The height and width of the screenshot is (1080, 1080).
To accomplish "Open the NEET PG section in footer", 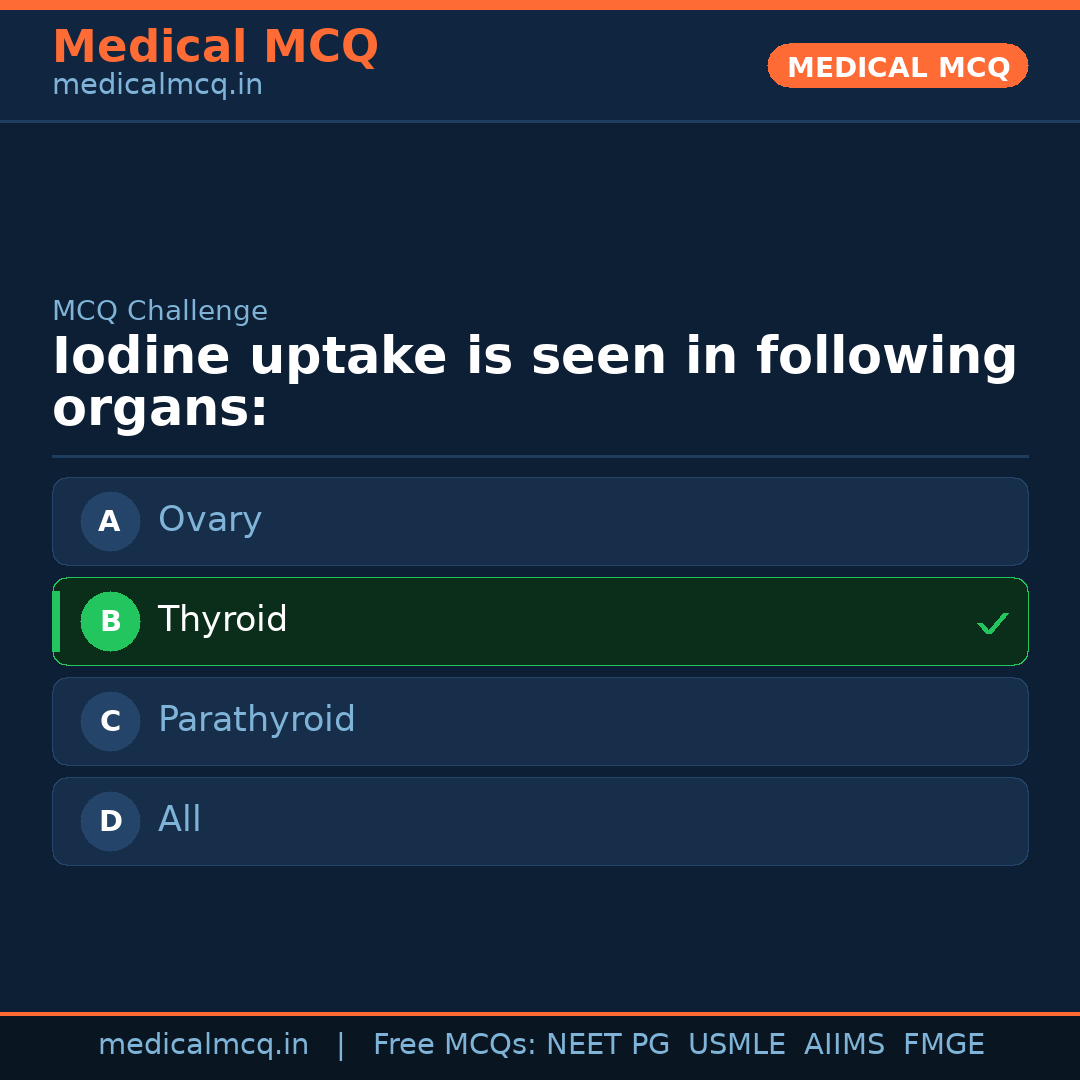I will click(608, 1044).
